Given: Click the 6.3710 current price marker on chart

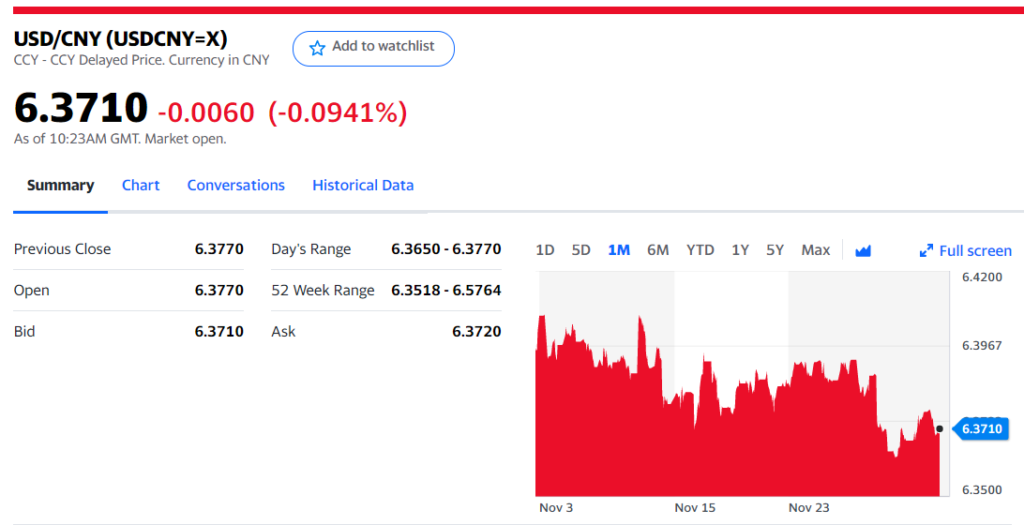Looking at the screenshot, I should point(980,429).
